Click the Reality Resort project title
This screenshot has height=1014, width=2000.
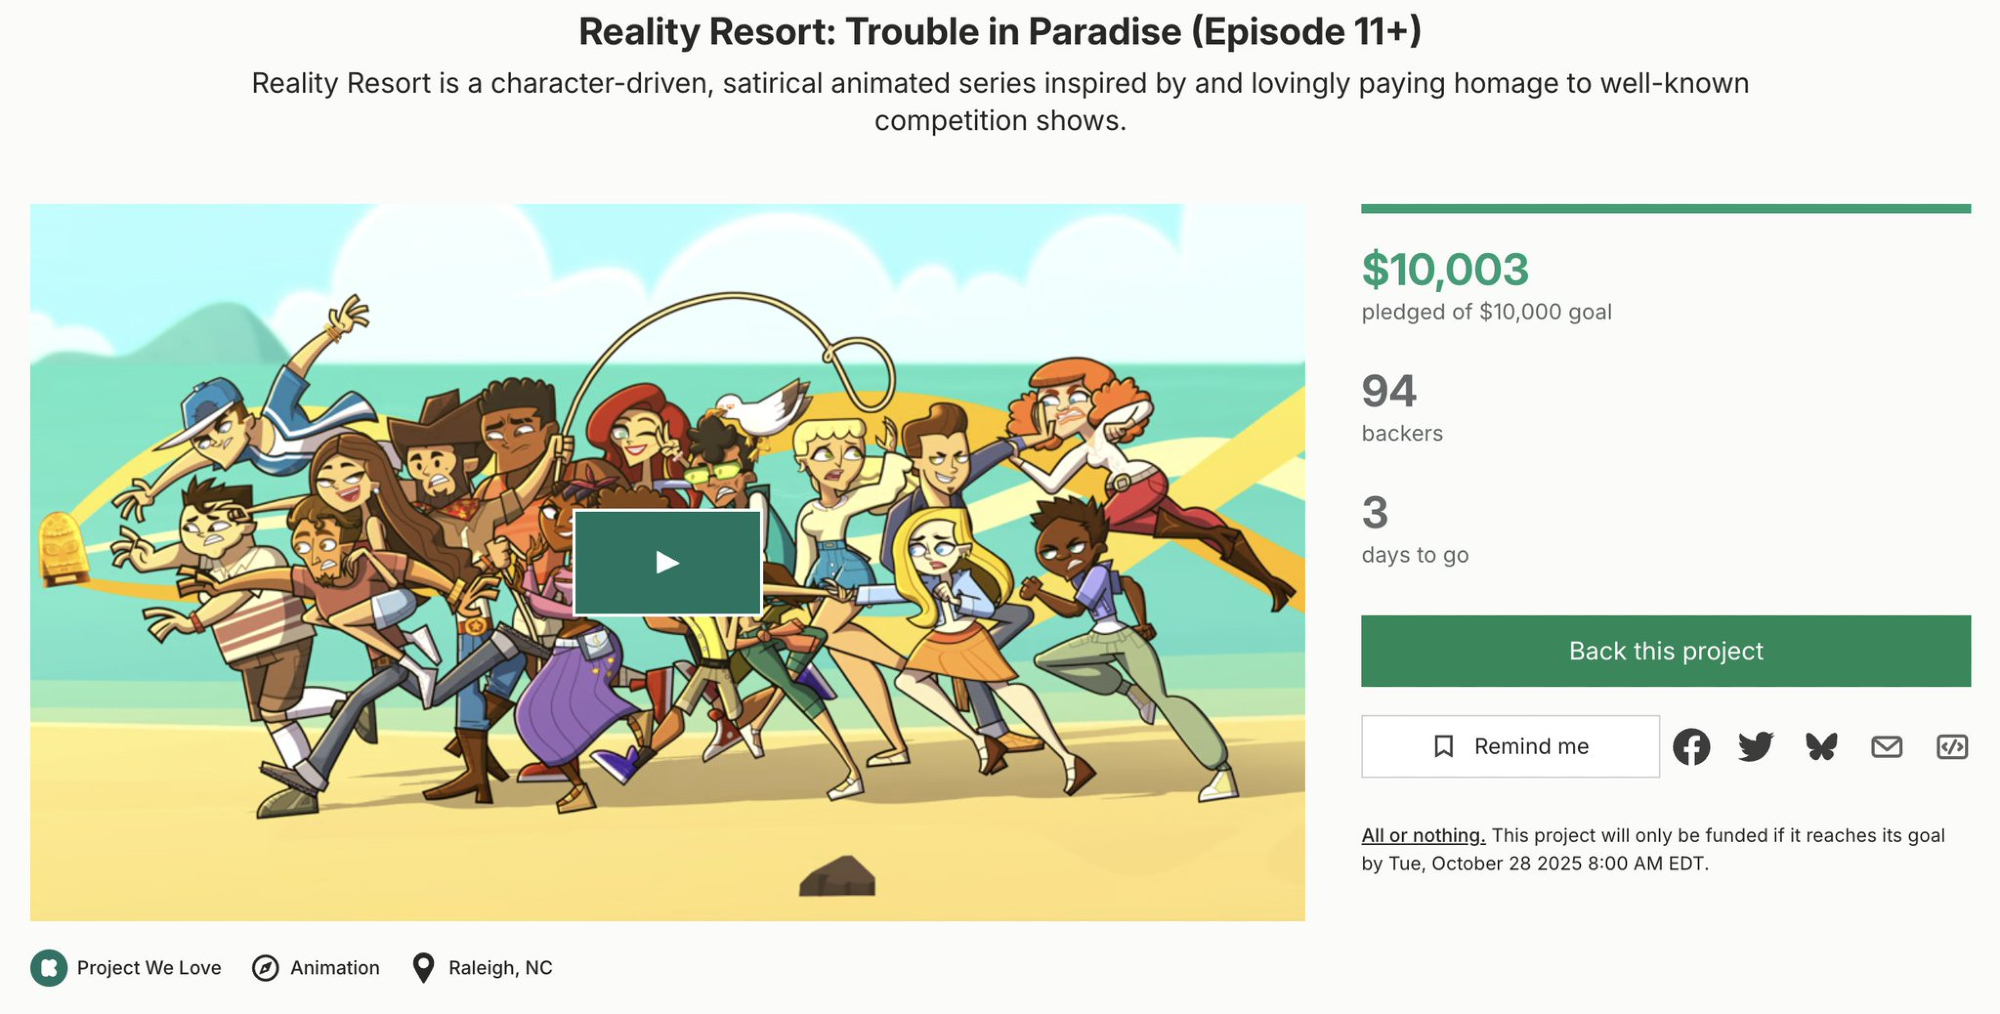click(x=999, y=32)
